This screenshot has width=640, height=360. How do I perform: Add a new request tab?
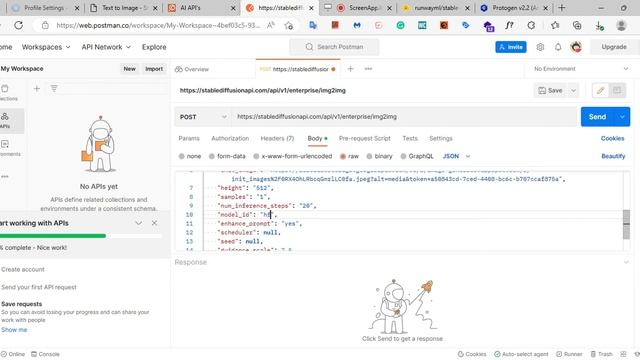click(350, 69)
